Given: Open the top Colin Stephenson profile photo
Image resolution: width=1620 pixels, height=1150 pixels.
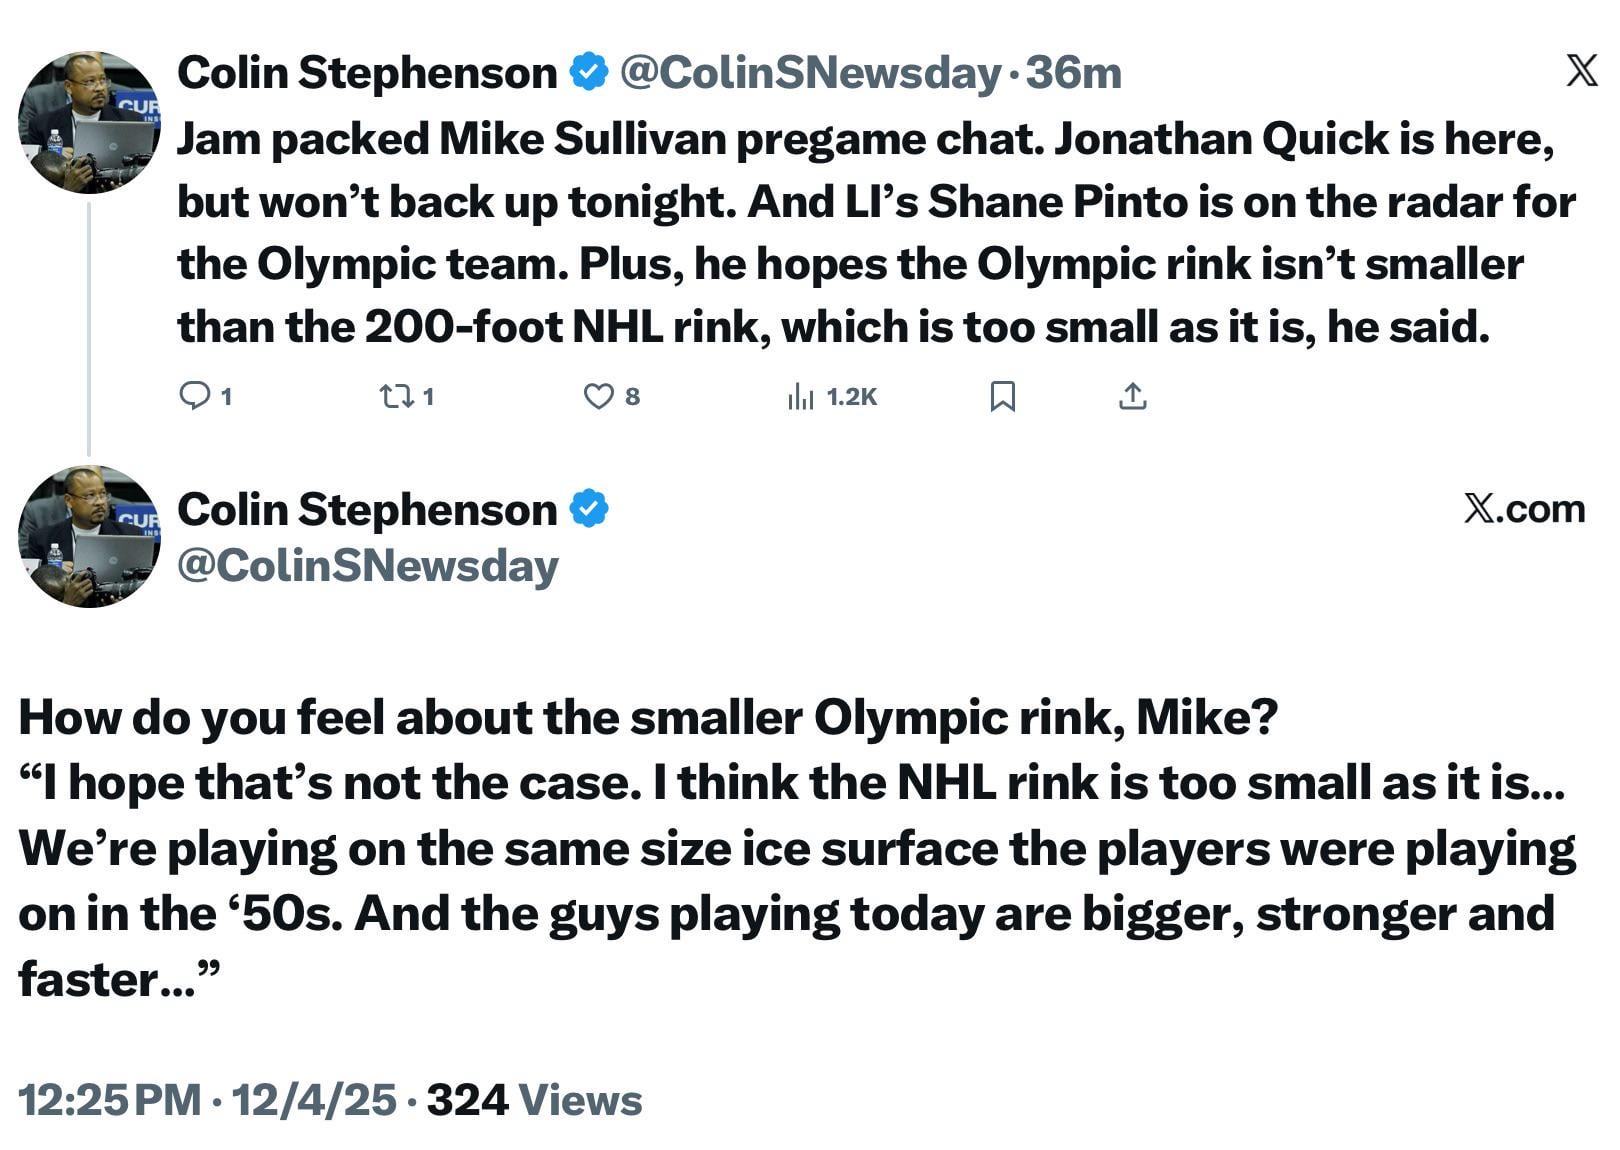Looking at the screenshot, I should coord(89,122).
